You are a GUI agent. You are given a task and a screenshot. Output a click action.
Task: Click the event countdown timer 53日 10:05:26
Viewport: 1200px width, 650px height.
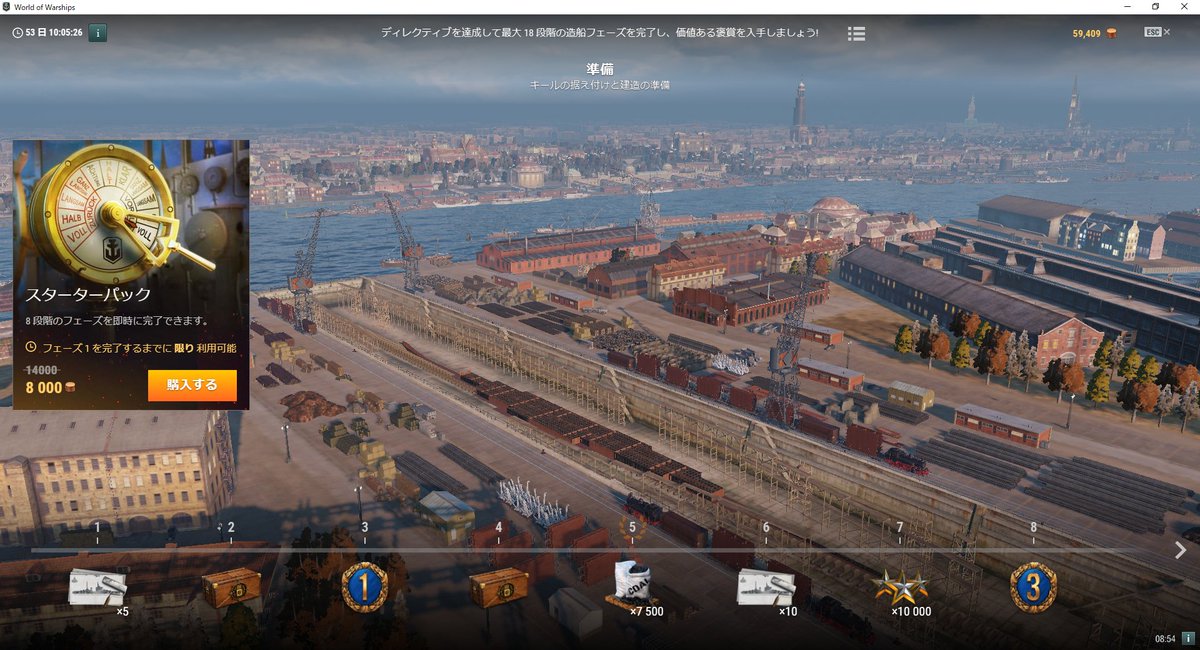pos(54,33)
